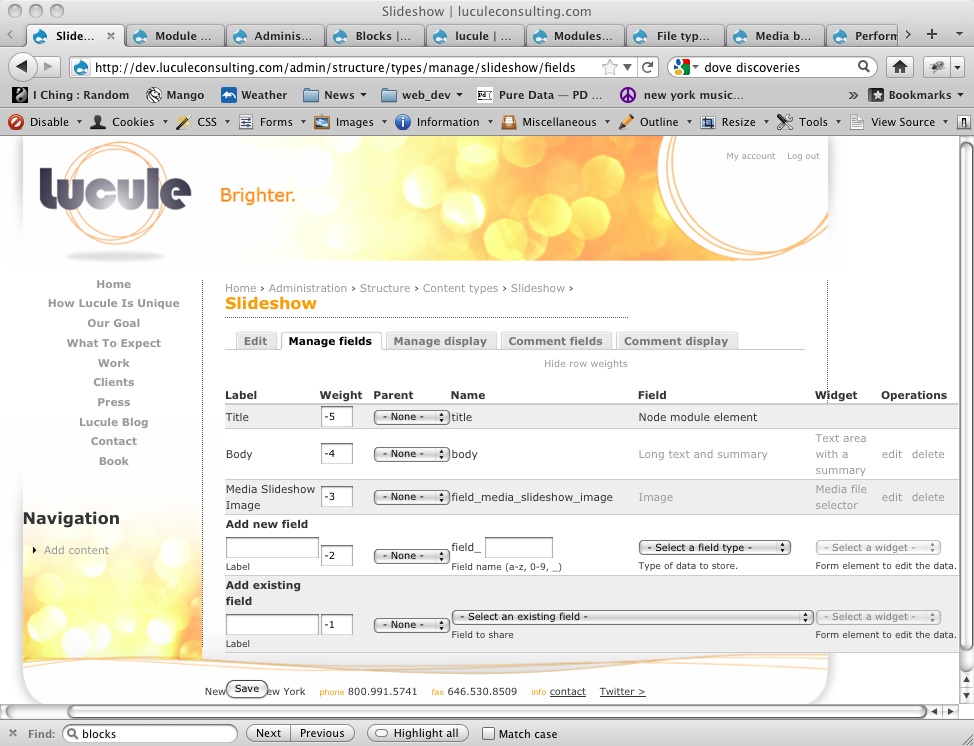
Task: Open the web_dev bookmarks folder
Action: pyautogui.click(x=422, y=95)
